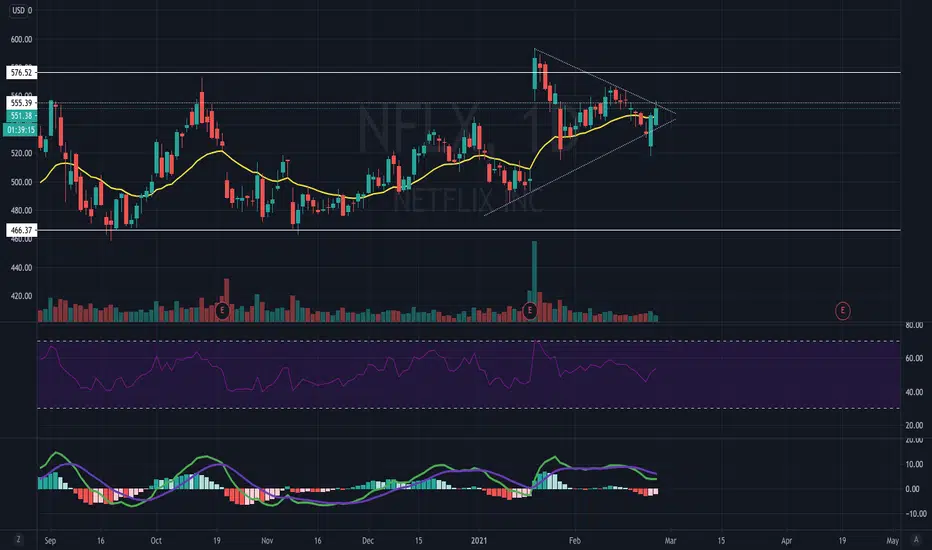The image size is (932, 550).
Task: Select the tall January volume spike bar
Action: point(534,281)
